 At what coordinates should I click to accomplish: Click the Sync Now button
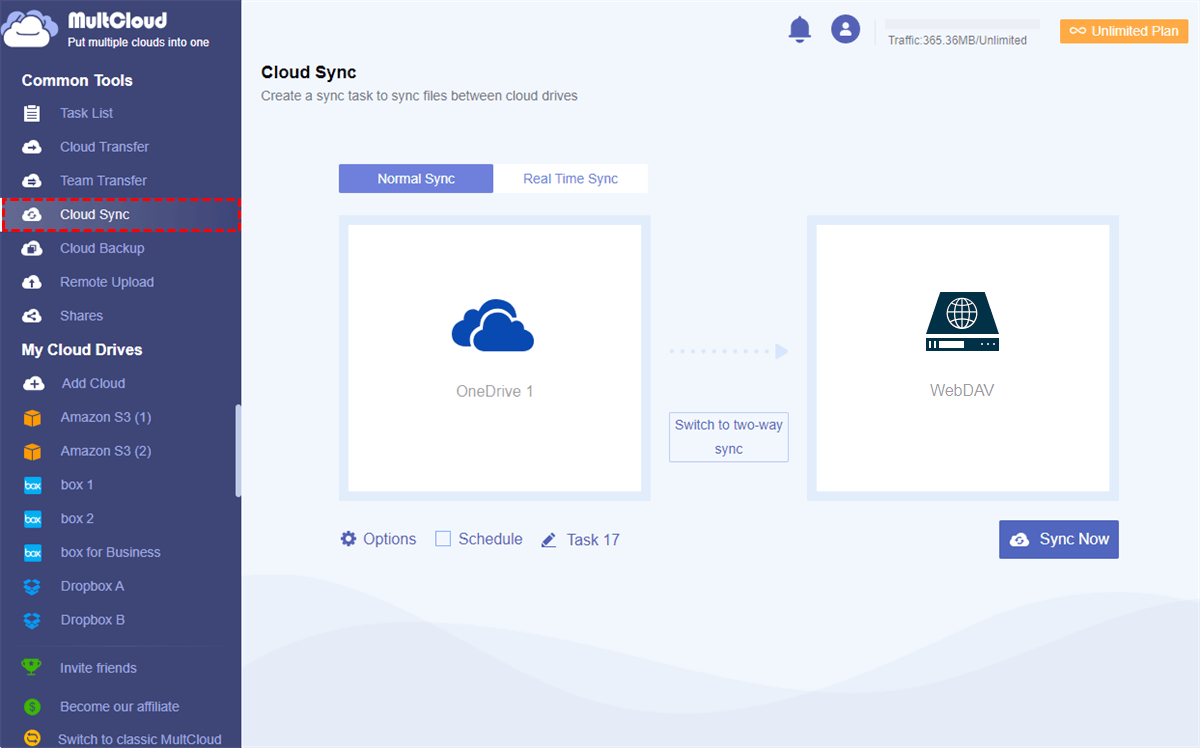pos(1059,539)
